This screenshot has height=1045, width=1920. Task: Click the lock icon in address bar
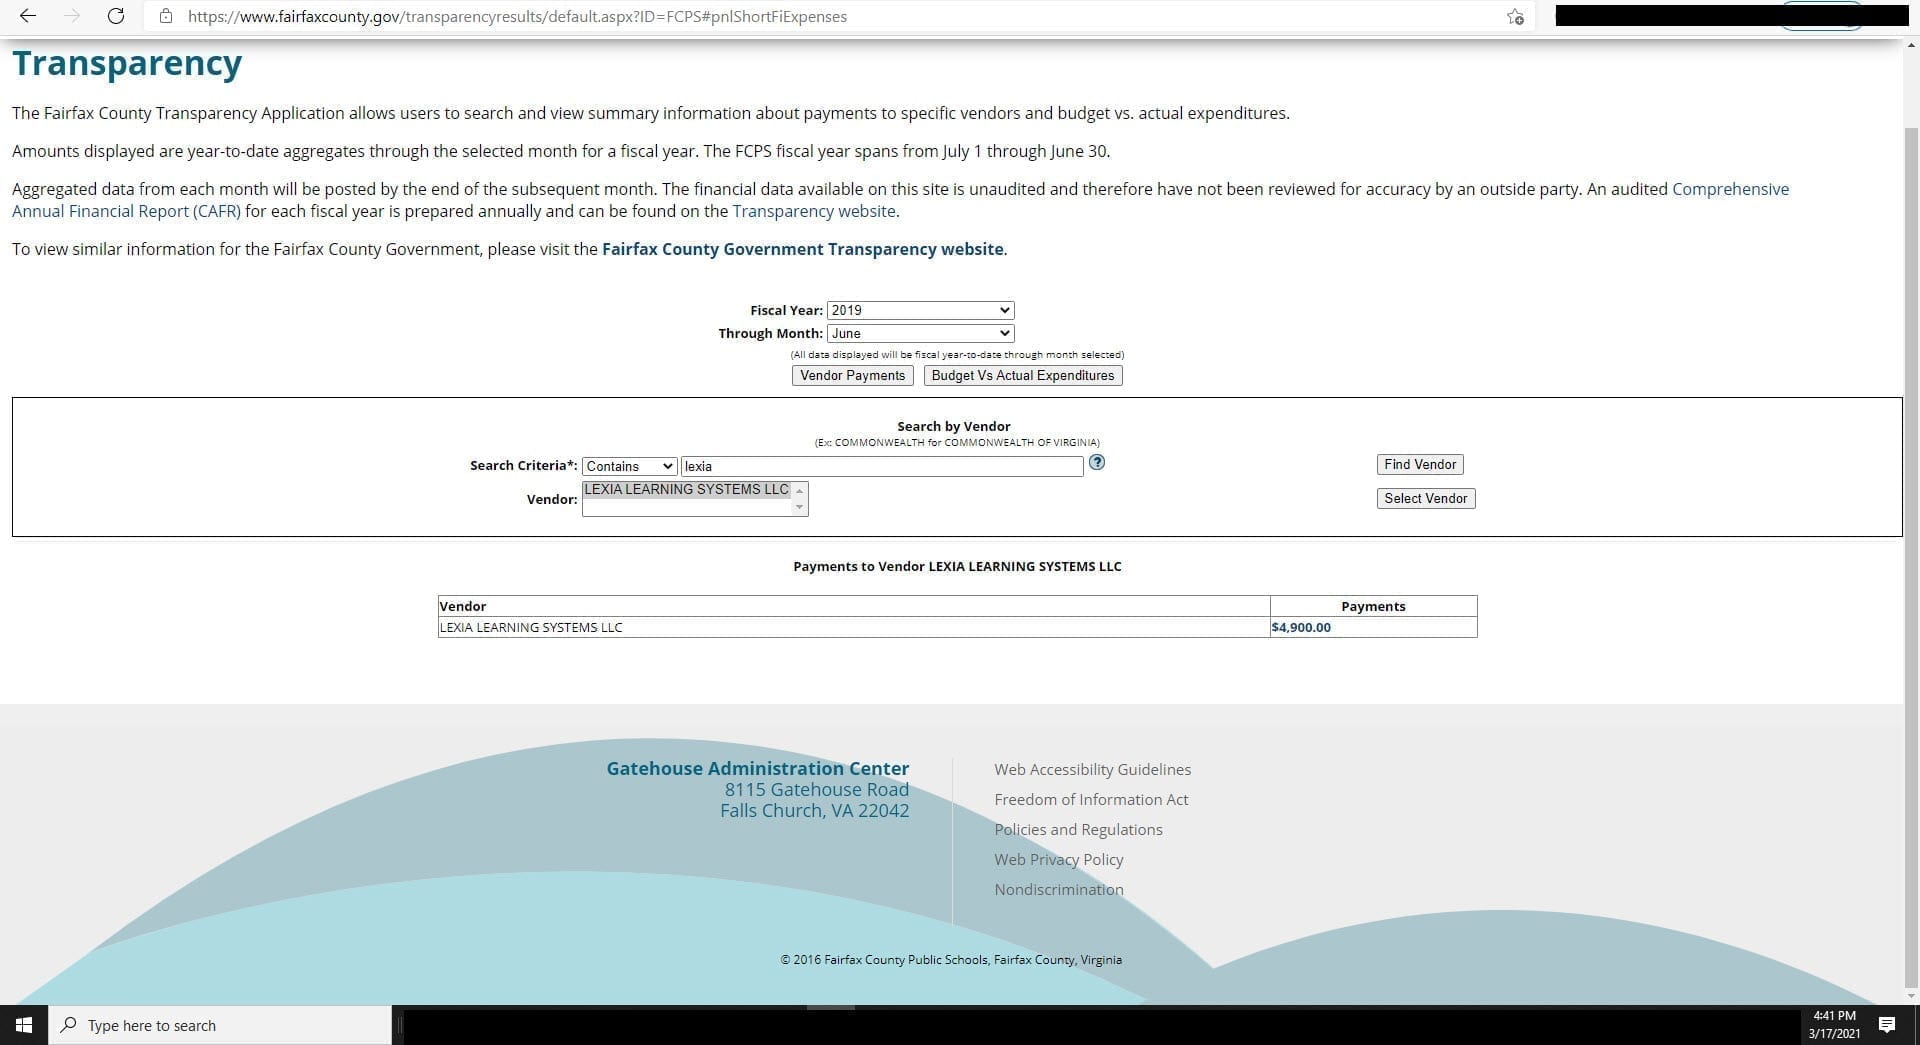[x=166, y=16]
